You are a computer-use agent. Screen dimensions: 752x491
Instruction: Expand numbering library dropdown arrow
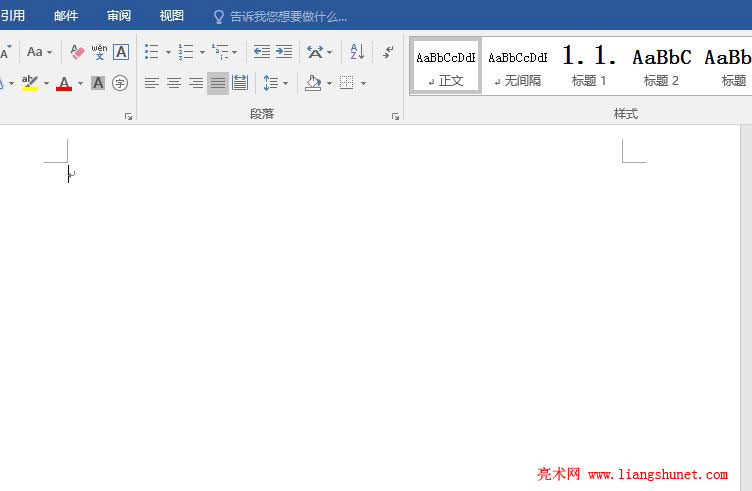pos(202,52)
